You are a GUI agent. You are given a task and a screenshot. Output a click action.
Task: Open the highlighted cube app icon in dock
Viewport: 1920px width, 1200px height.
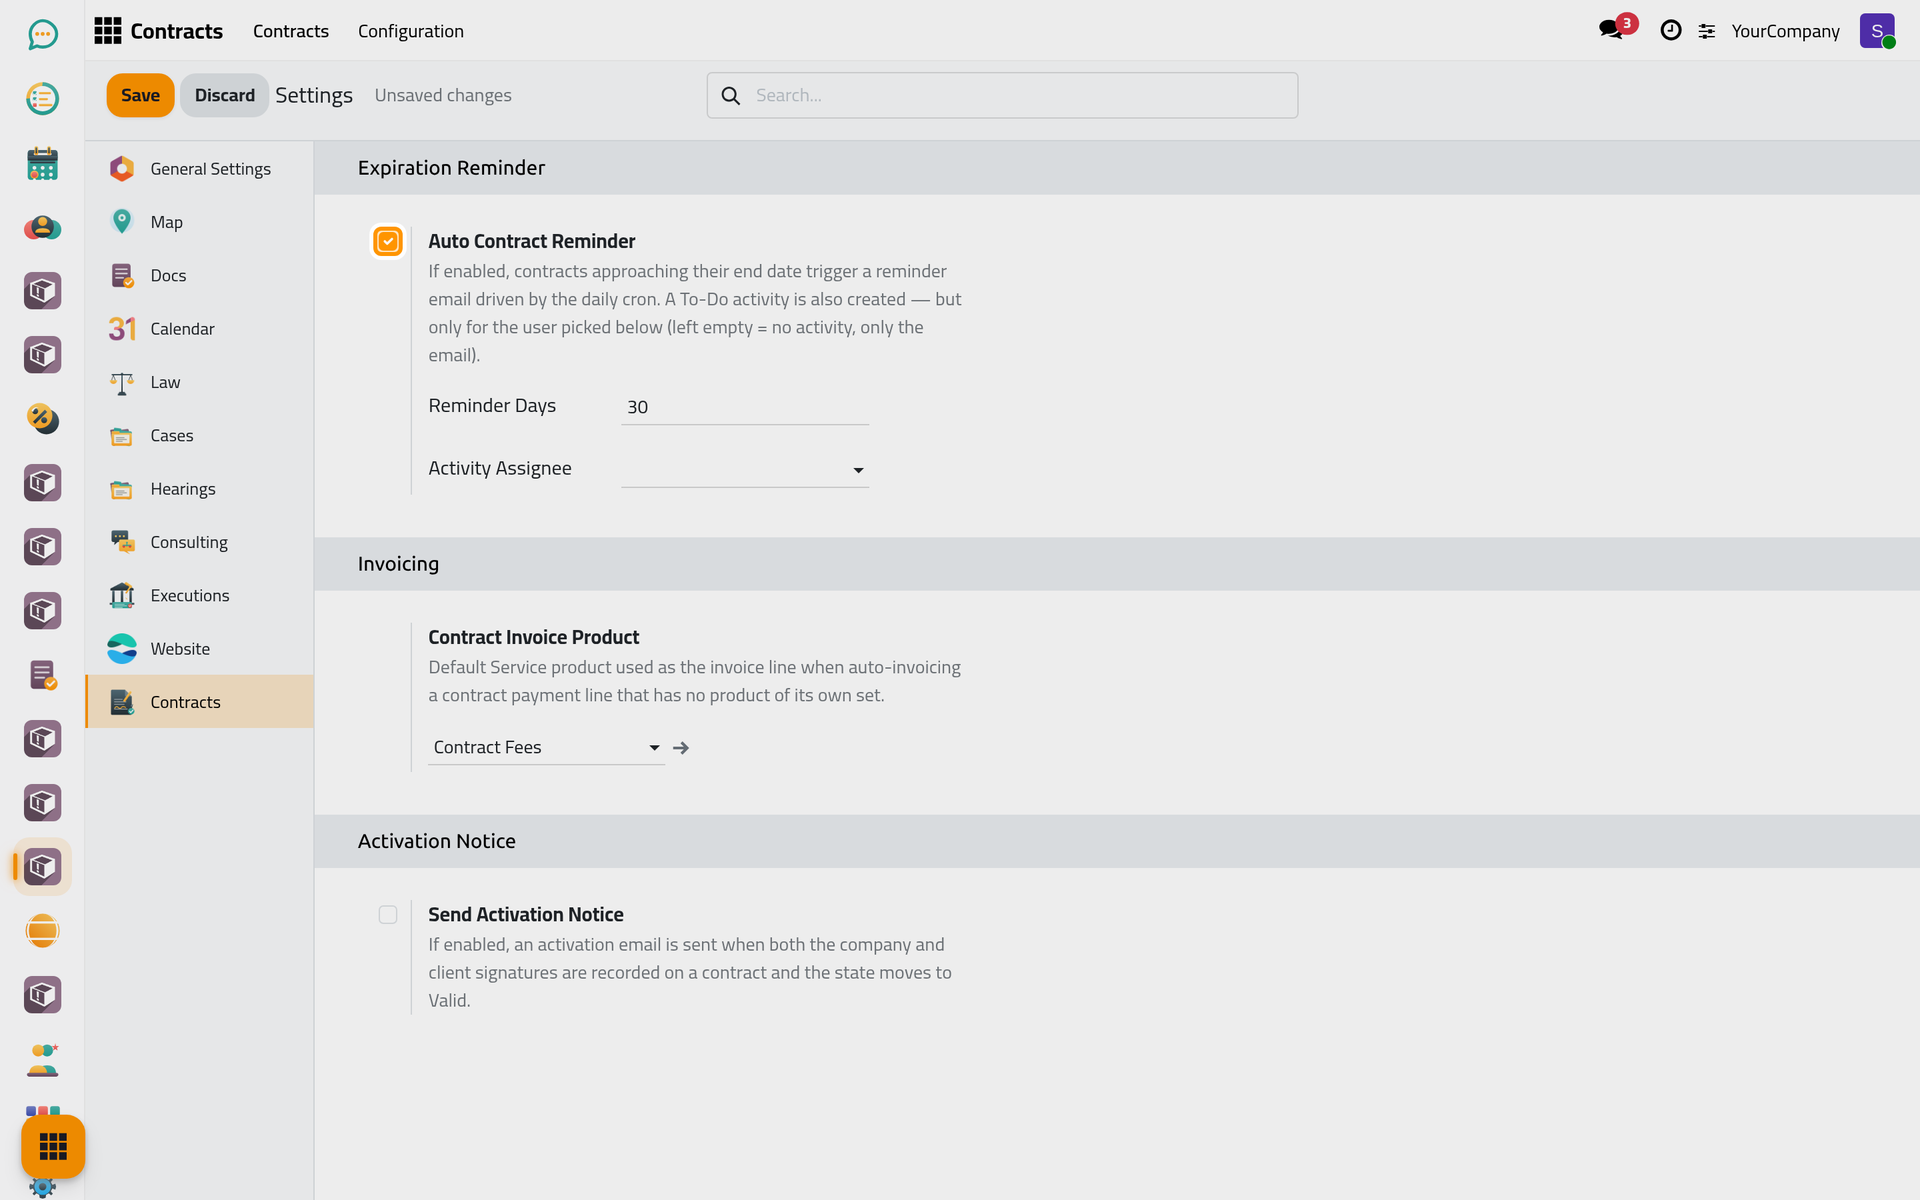tap(42, 867)
